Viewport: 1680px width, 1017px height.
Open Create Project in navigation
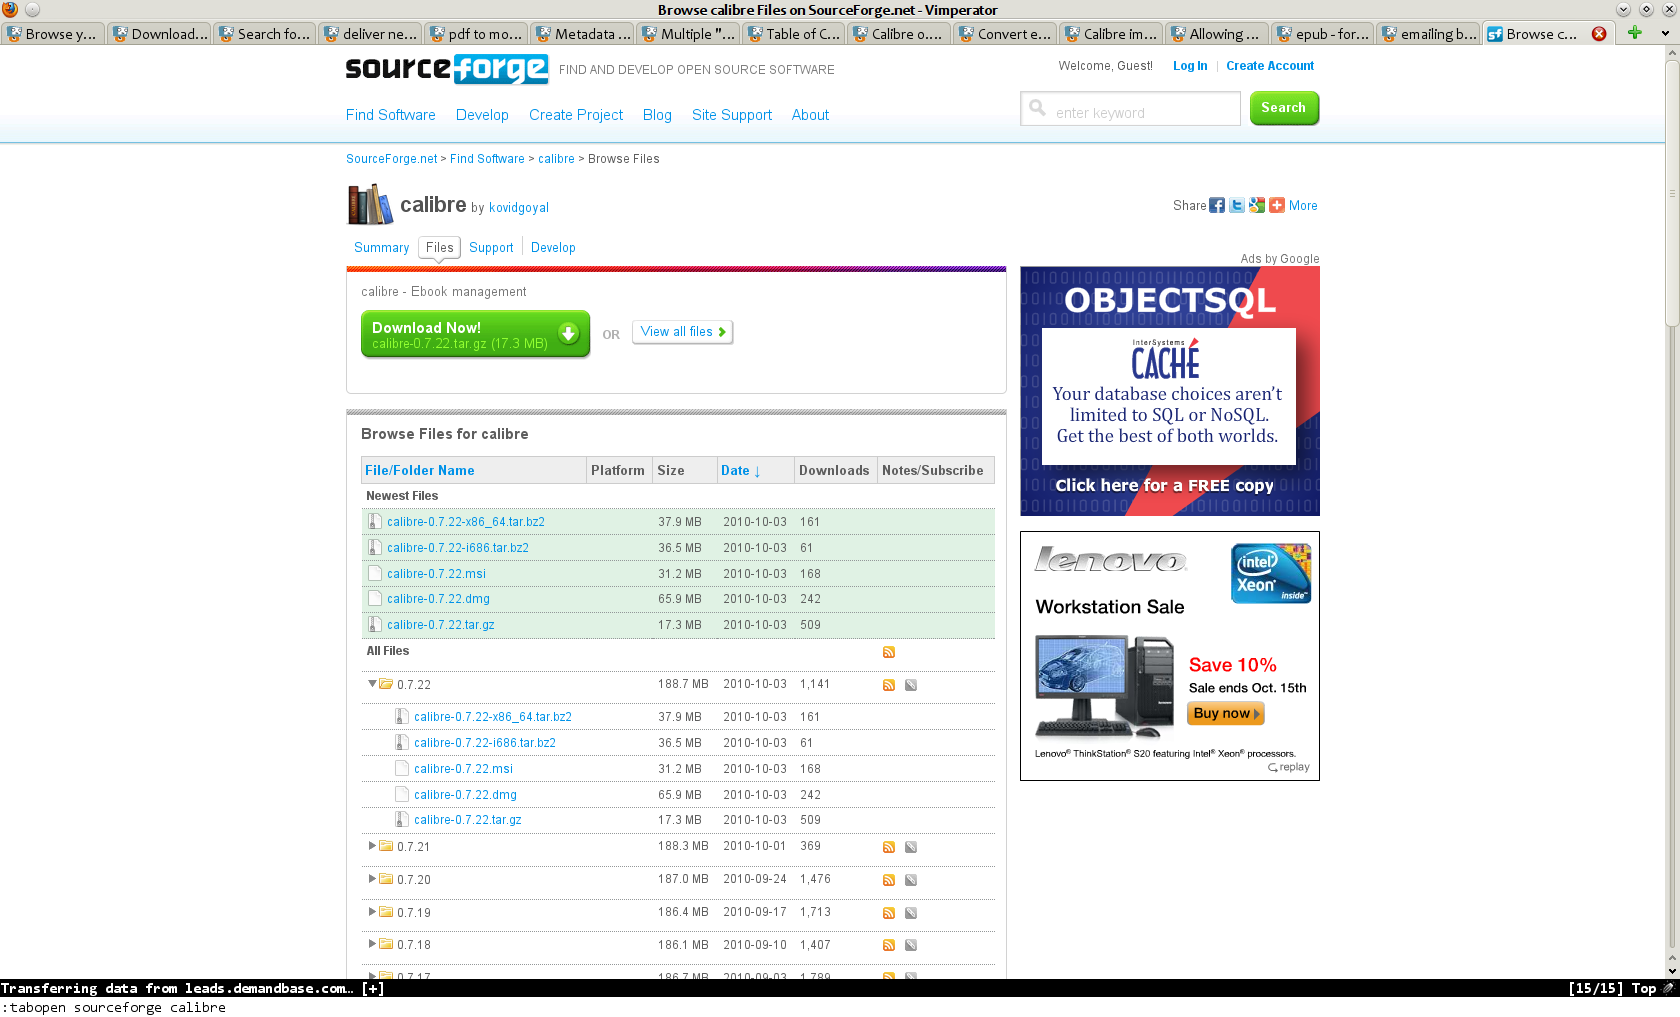(x=576, y=115)
